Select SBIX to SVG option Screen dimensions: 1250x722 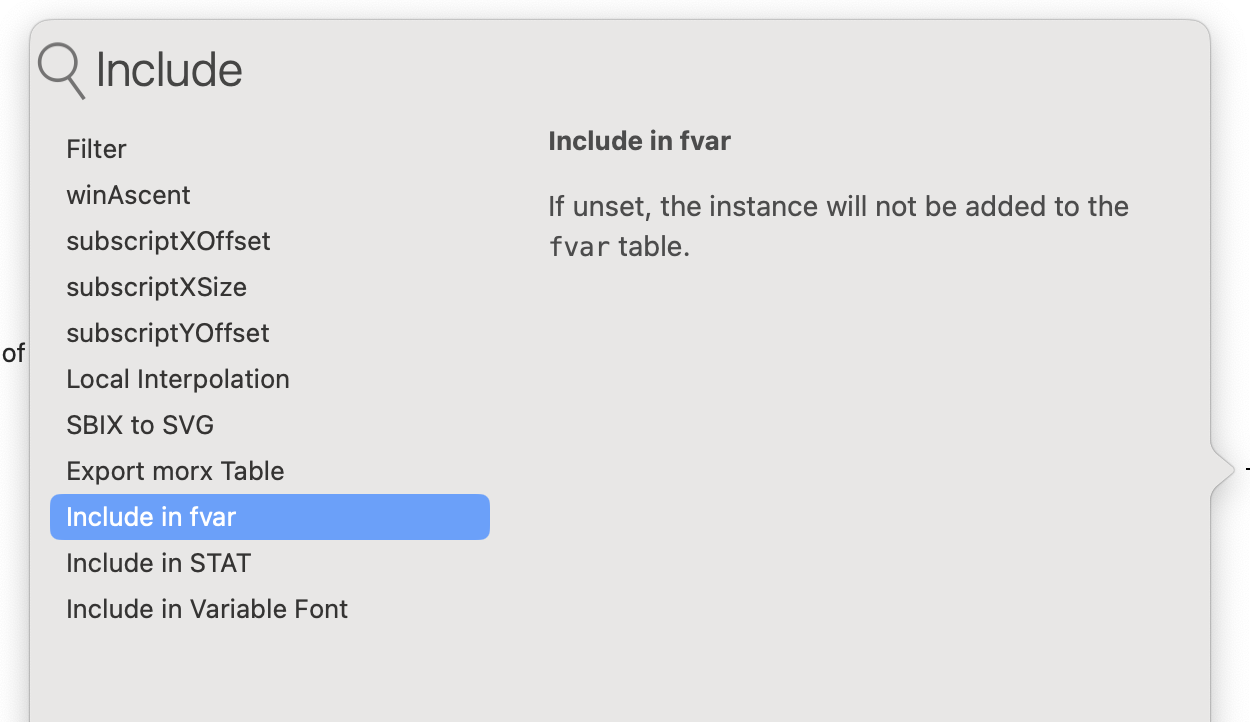pyautogui.click(x=140, y=425)
